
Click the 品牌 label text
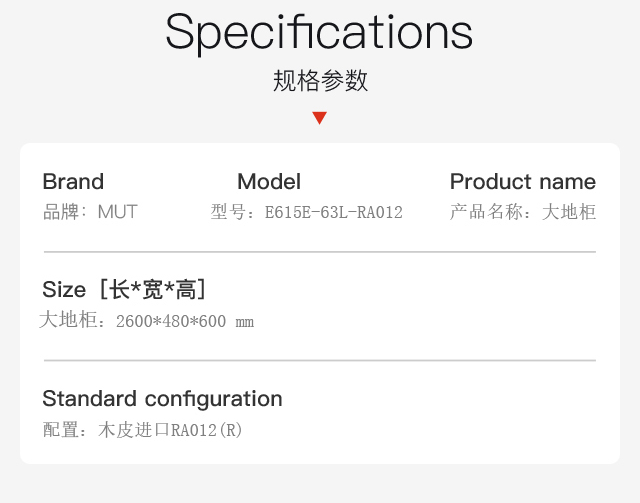60,212
